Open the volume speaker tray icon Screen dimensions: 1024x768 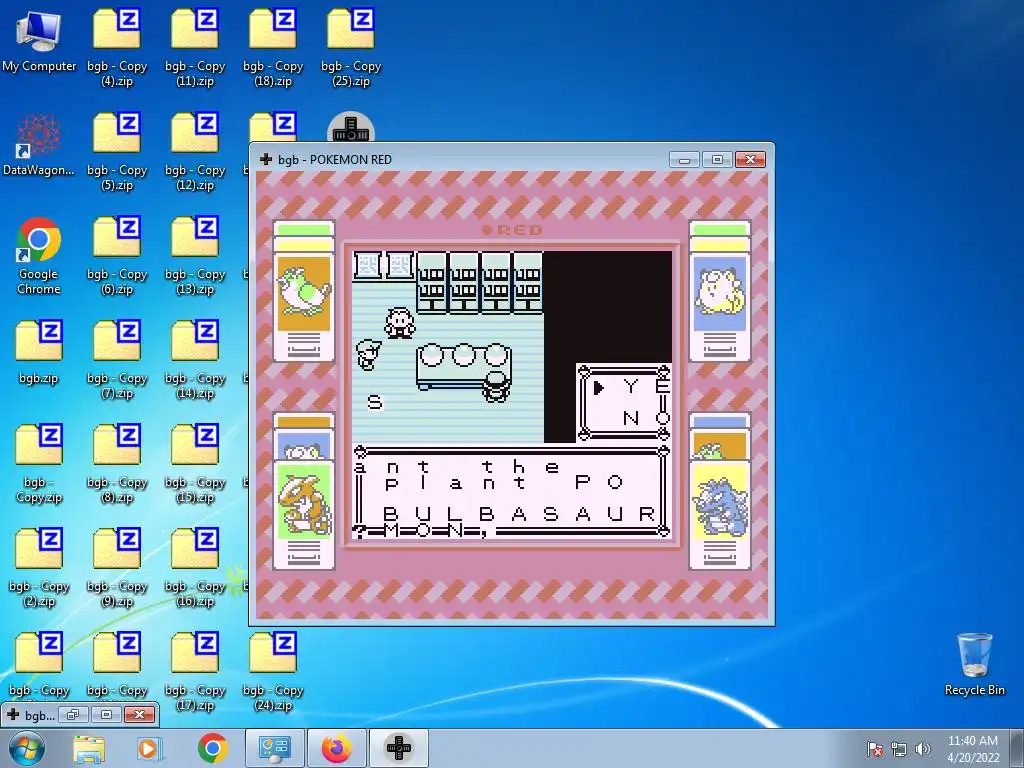click(923, 749)
